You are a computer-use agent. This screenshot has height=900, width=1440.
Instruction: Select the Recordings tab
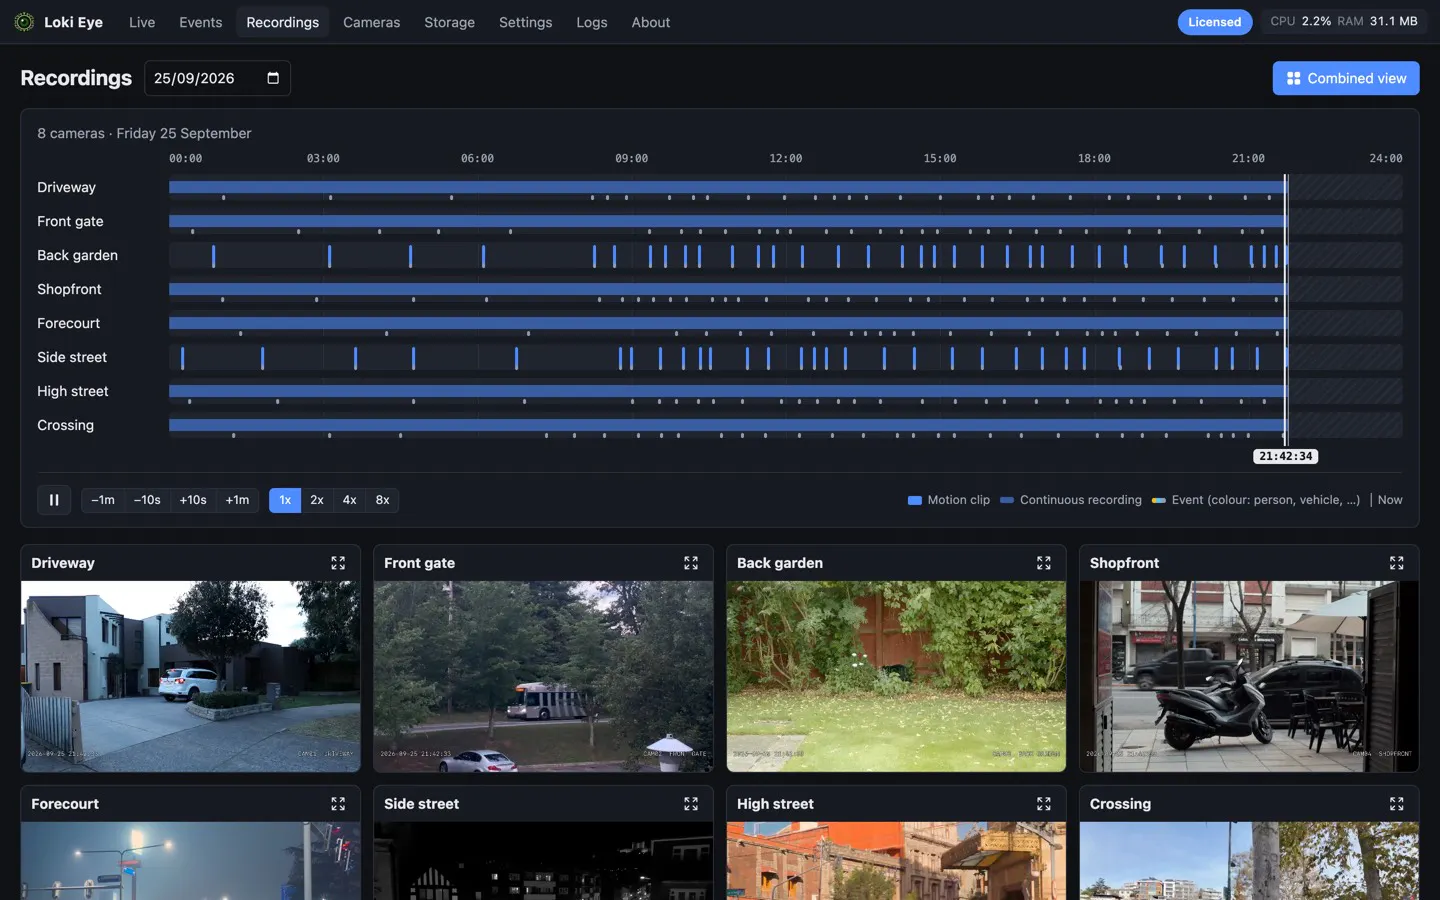(283, 22)
